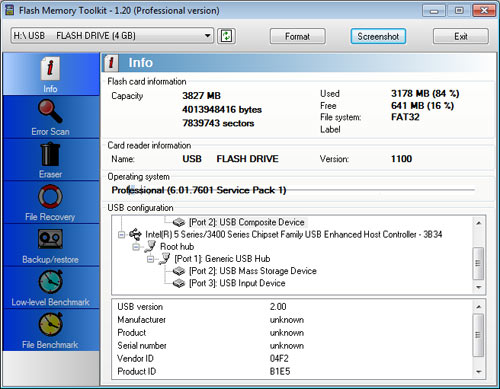Select the Info sidebar icon
500x389 pixels.
click(50, 69)
